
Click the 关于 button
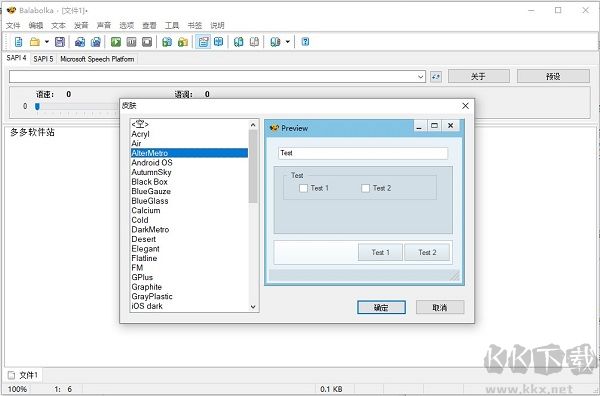(x=479, y=76)
